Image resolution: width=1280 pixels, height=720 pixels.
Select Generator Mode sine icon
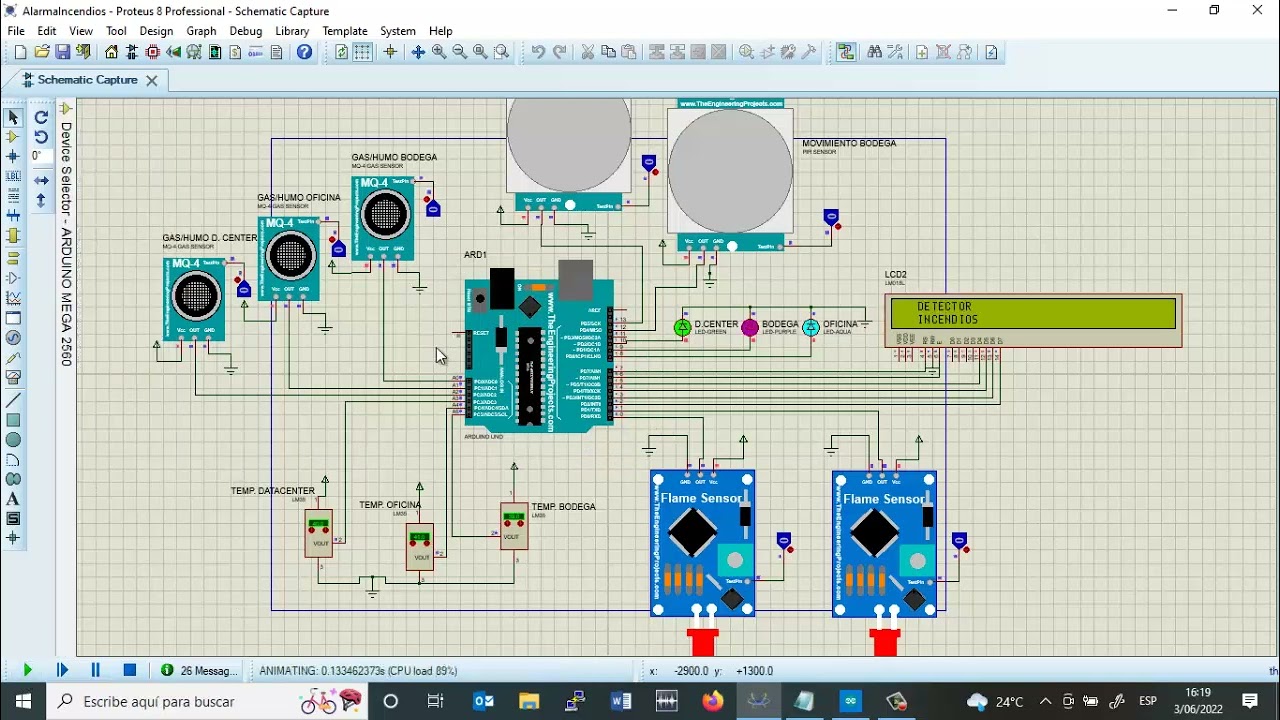click(x=13, y=338)
